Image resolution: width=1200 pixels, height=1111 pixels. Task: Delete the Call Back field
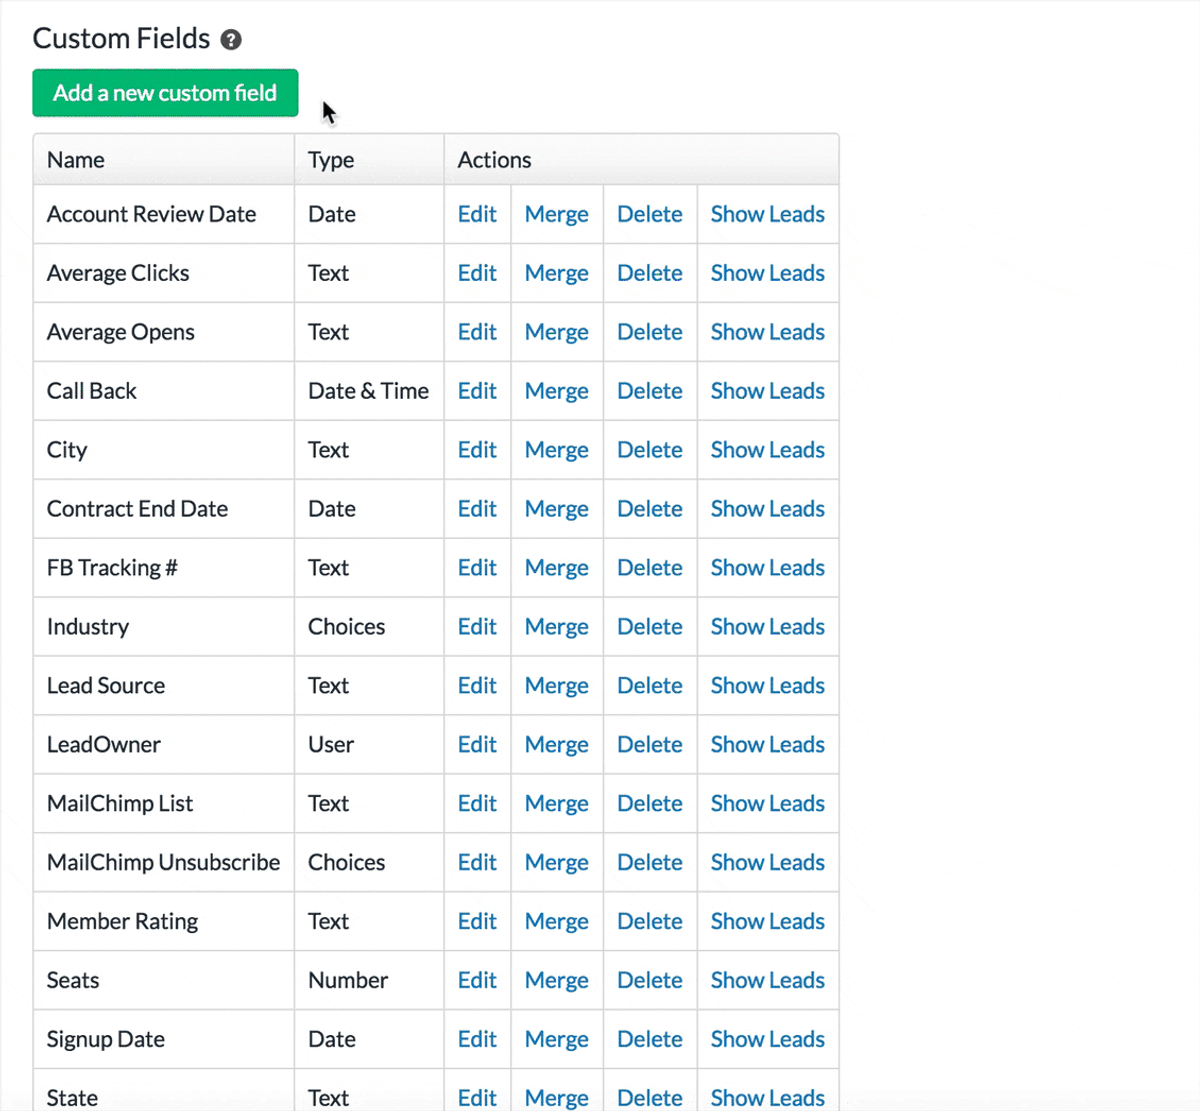pos(650,391)
